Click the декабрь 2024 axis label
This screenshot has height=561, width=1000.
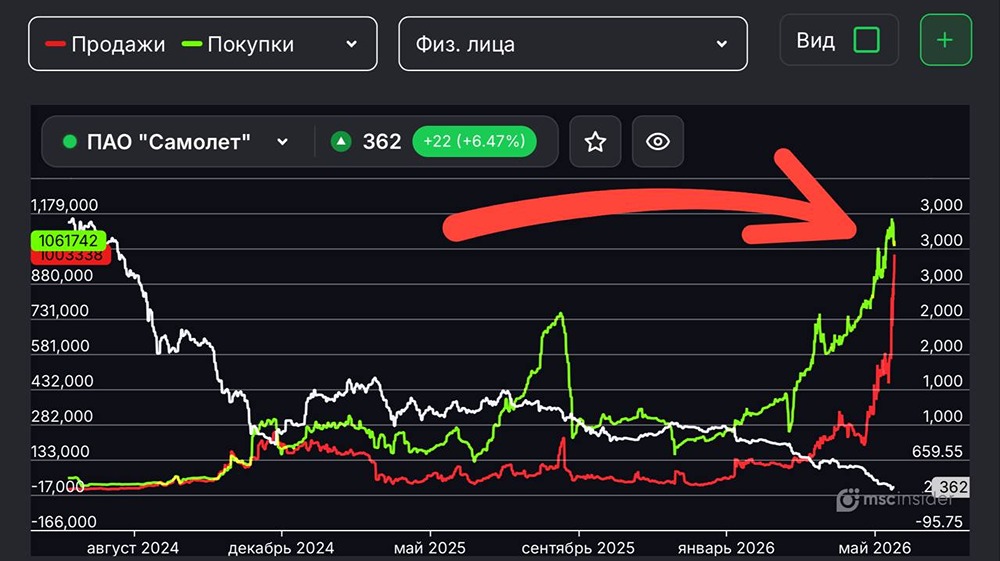(281, 548)
